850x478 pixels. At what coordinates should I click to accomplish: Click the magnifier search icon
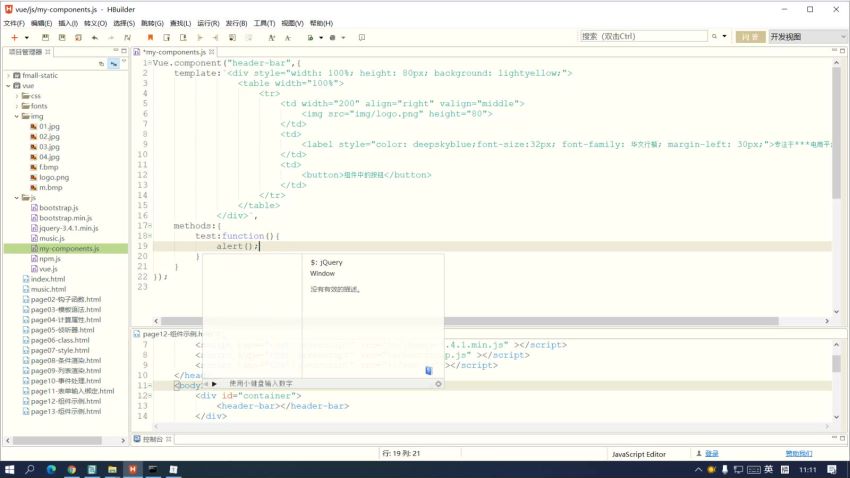point(714,36)
